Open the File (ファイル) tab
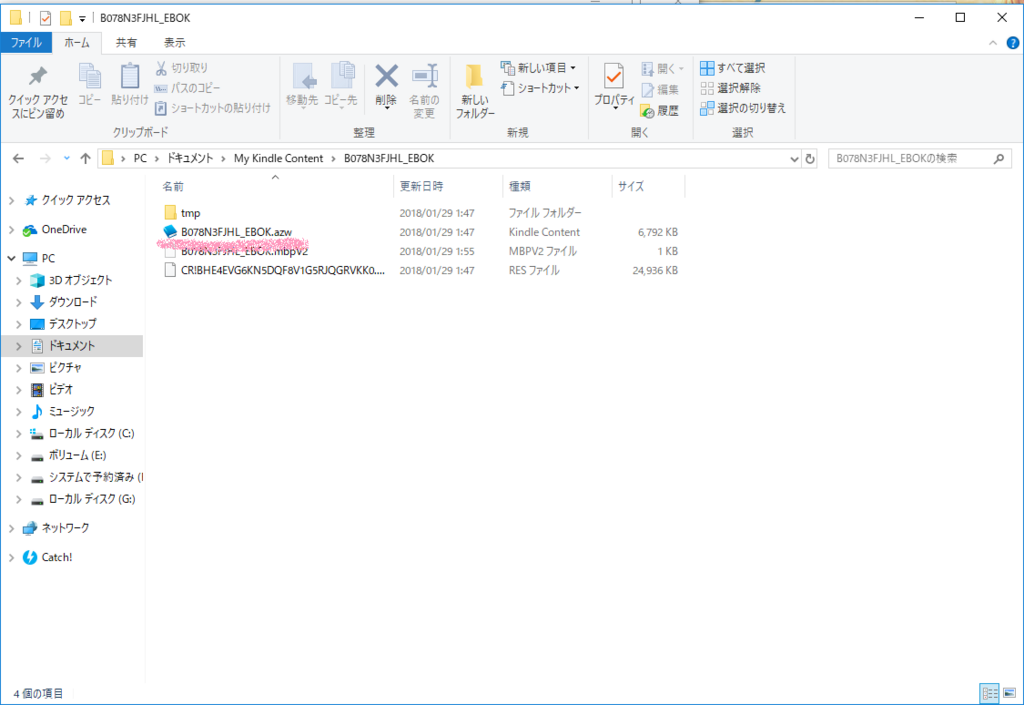Image resolution: width=1024 pixels, height=705 pixels. 26,43
